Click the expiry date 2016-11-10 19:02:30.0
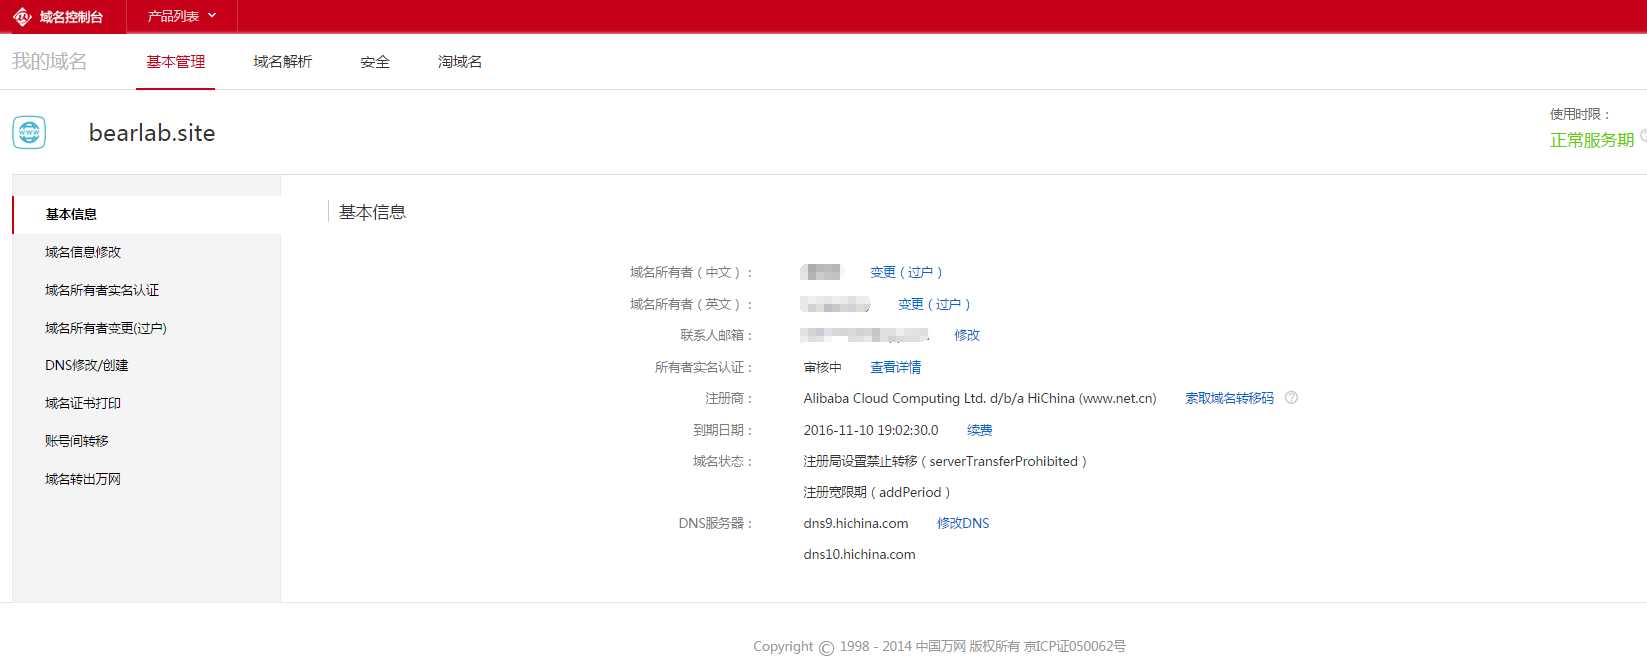The image size is (1647, 665). (871, 430)
